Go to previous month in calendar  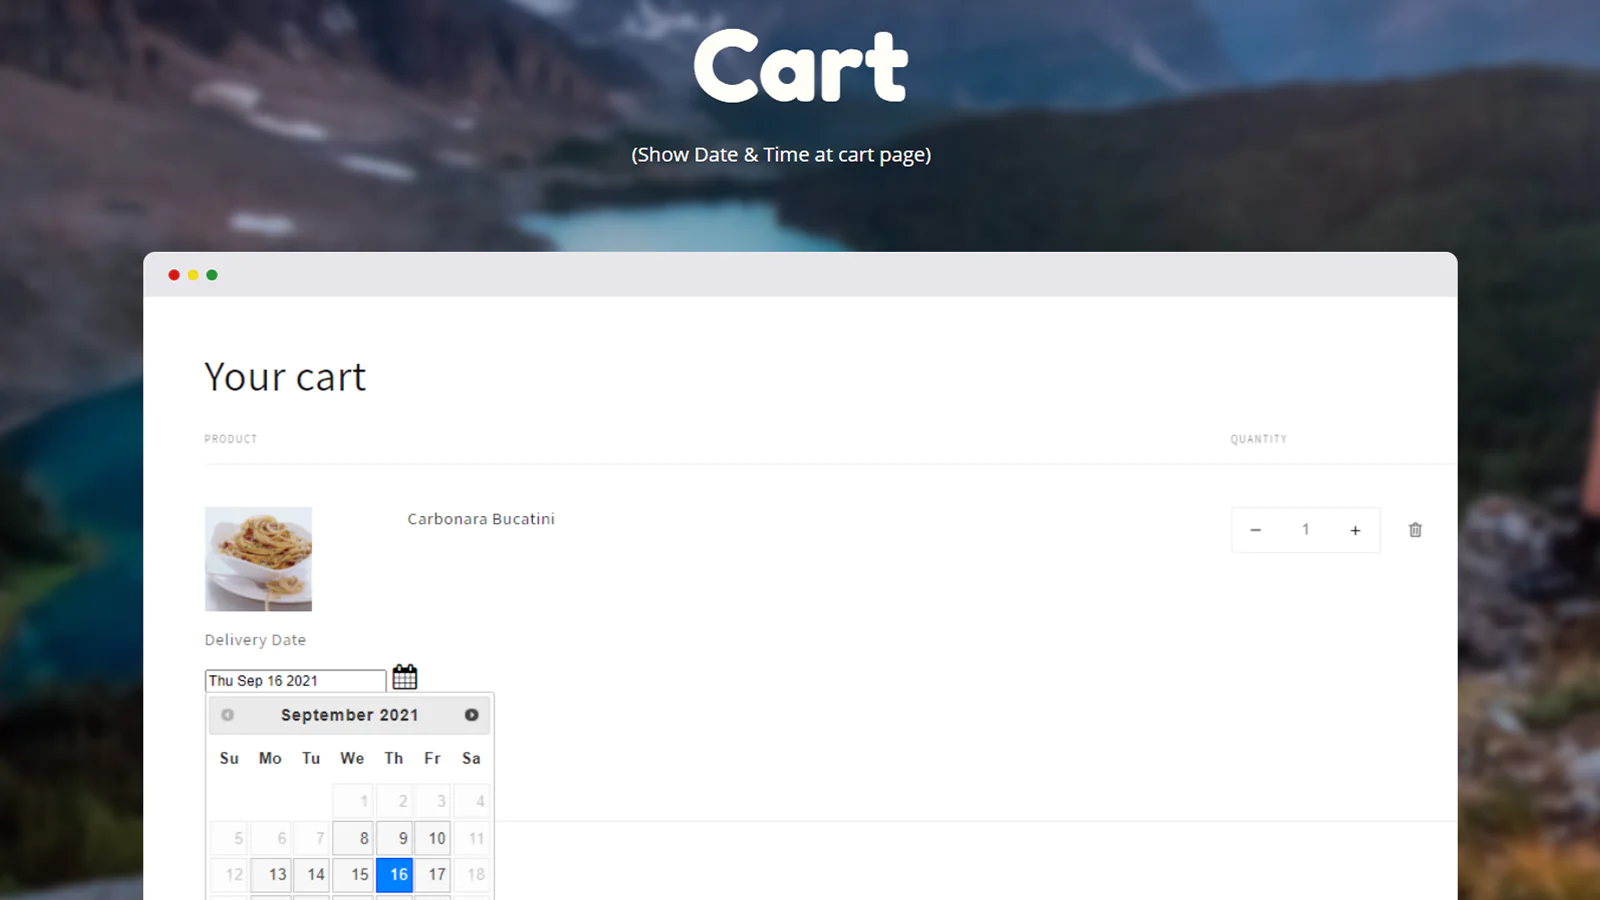228,715
